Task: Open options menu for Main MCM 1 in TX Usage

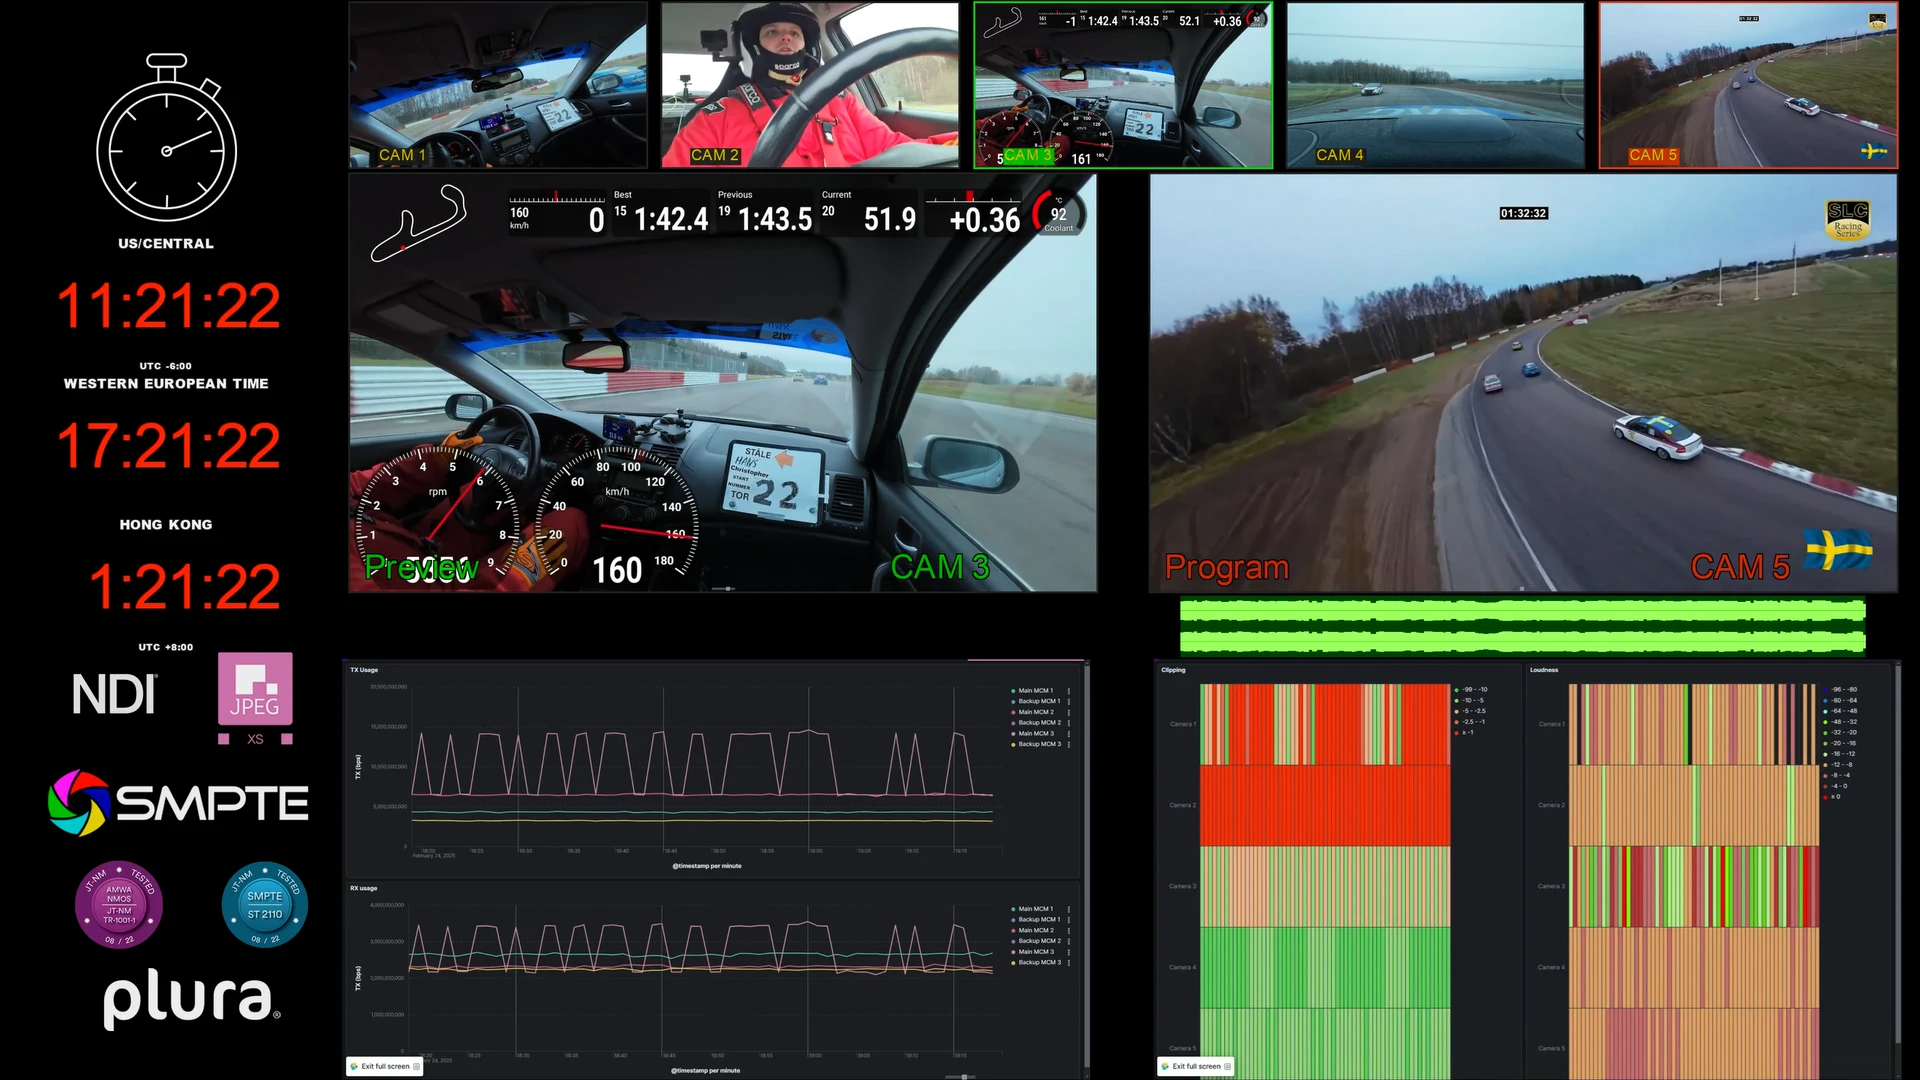Action: 1069,691
